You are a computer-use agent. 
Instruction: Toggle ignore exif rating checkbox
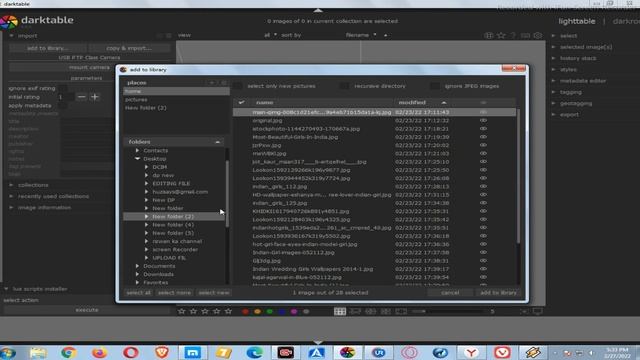(62, 88)
